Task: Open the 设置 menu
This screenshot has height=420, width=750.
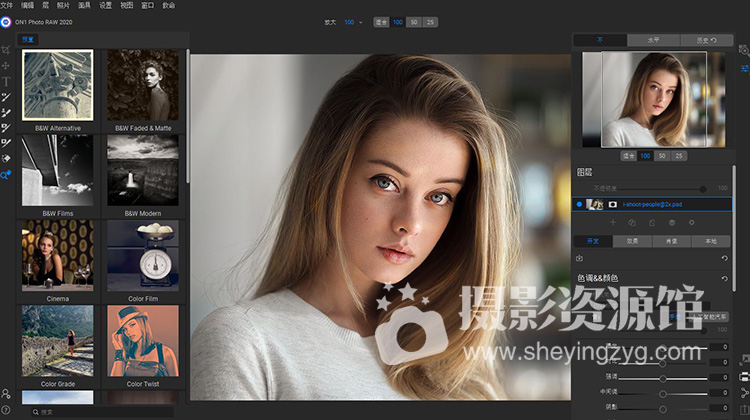Action: [x=105, y=5]
